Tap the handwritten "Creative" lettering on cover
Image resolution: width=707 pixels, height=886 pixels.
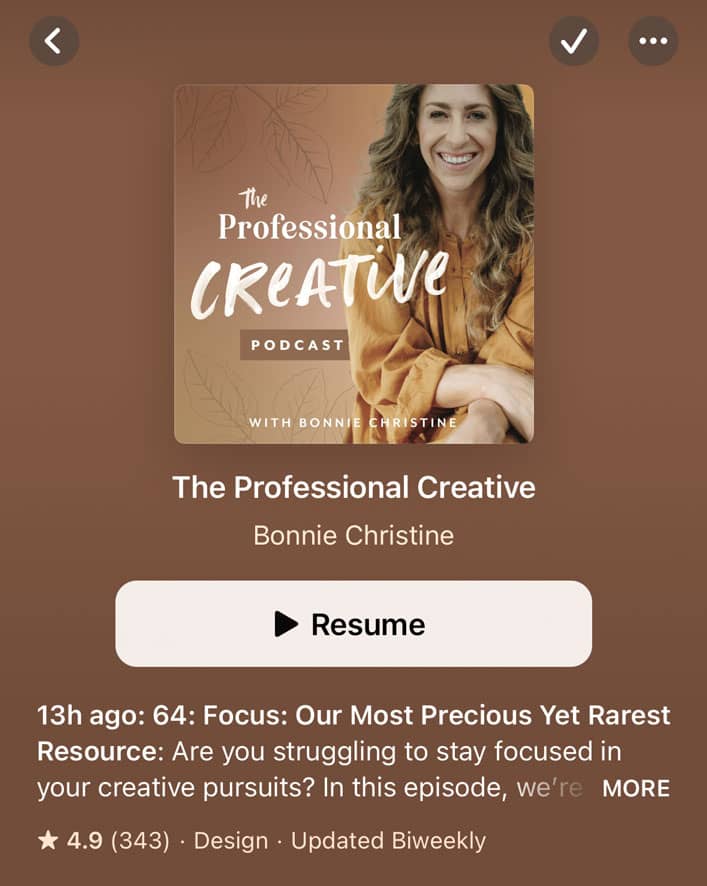click(319, 283)
